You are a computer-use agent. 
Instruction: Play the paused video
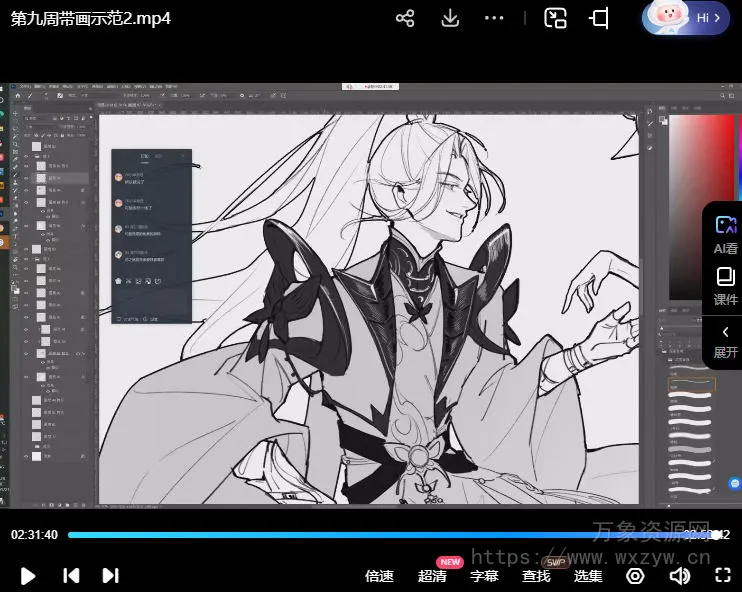coord(28,575)
